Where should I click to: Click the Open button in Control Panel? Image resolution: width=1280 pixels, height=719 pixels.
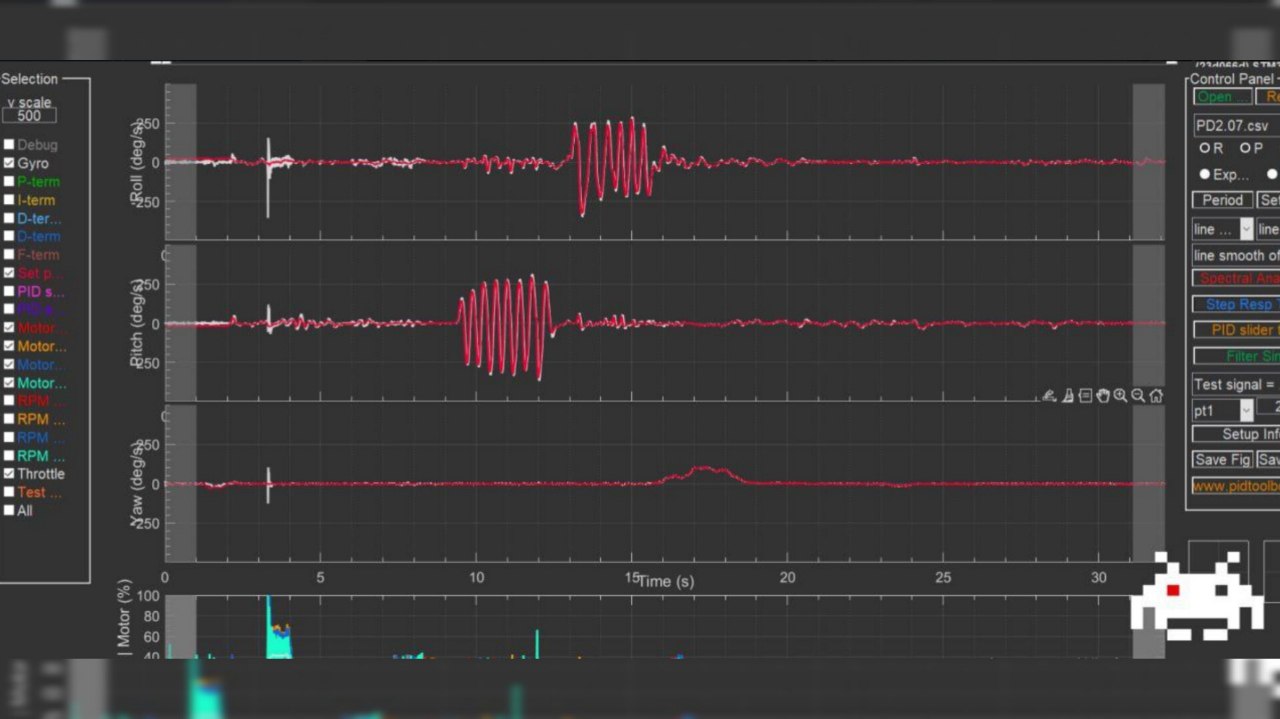tap(1222, 97)
